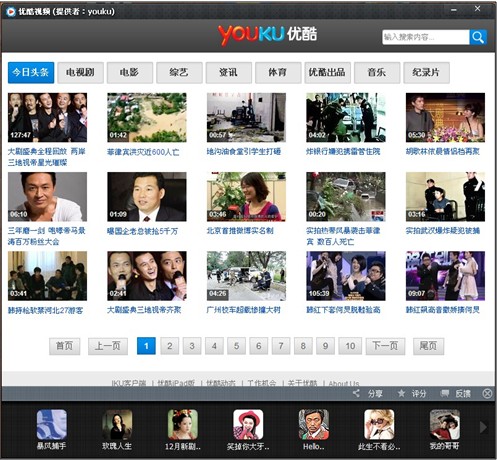
Task: Click the star rating icon 评分
Action: click(x=401, y=393)
